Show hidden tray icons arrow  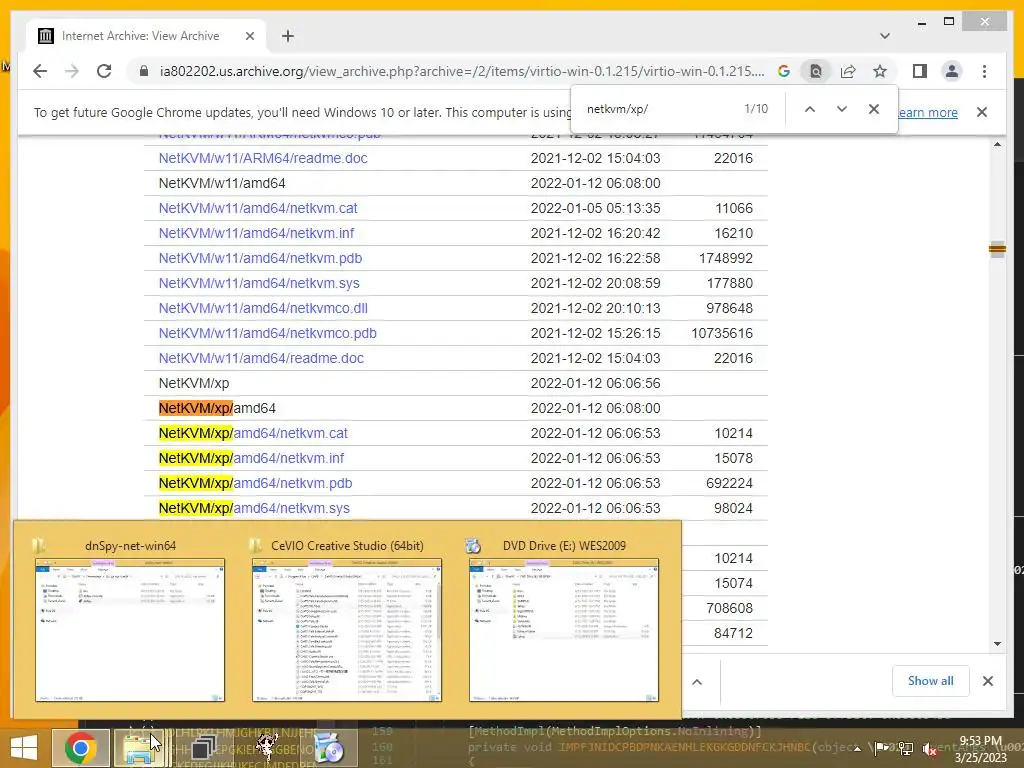[x=857, y=748]
